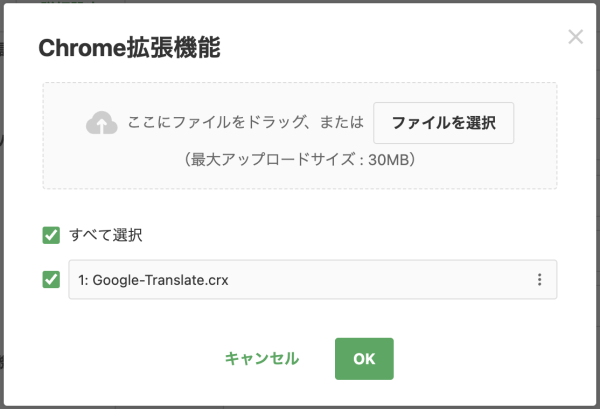Viewport: 600px width, 409px height.
Task: Toggle the すべて選択 checkbox
Action: [51, 235]
